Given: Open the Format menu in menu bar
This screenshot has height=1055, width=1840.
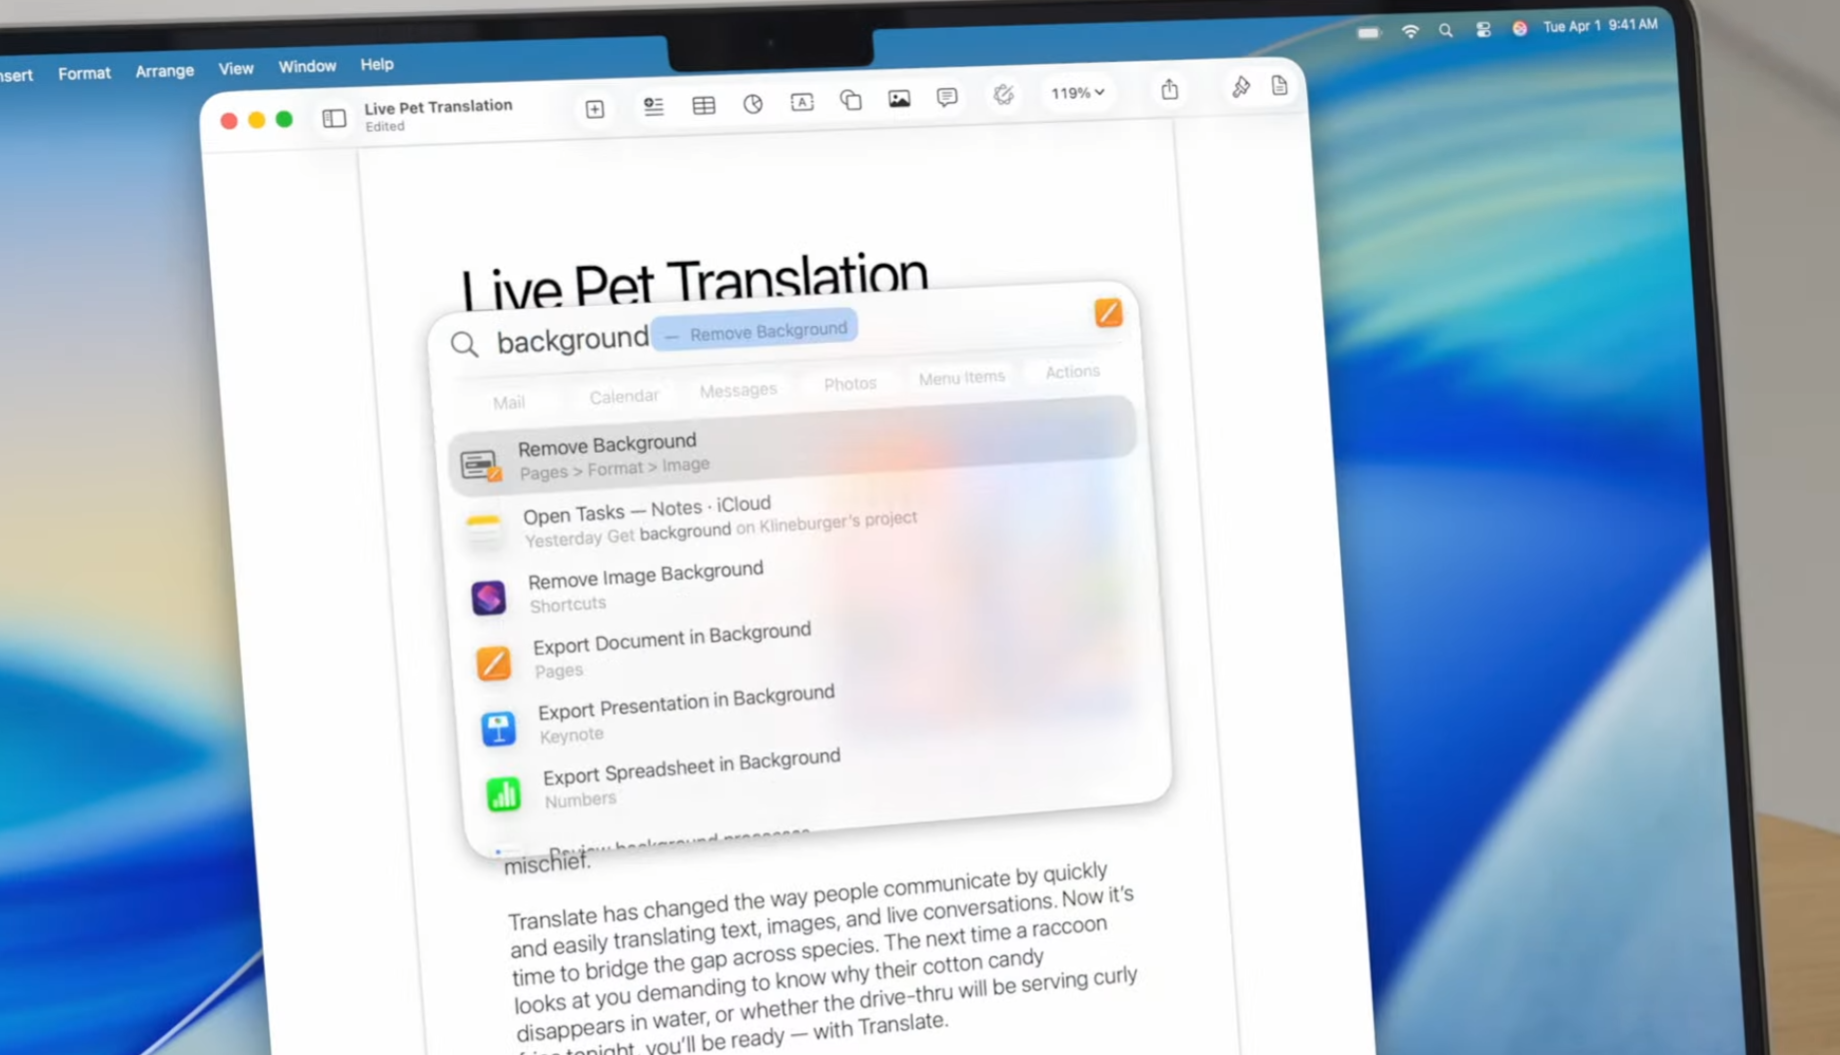Looking at the screenshot, I should [x=84, y=73].
